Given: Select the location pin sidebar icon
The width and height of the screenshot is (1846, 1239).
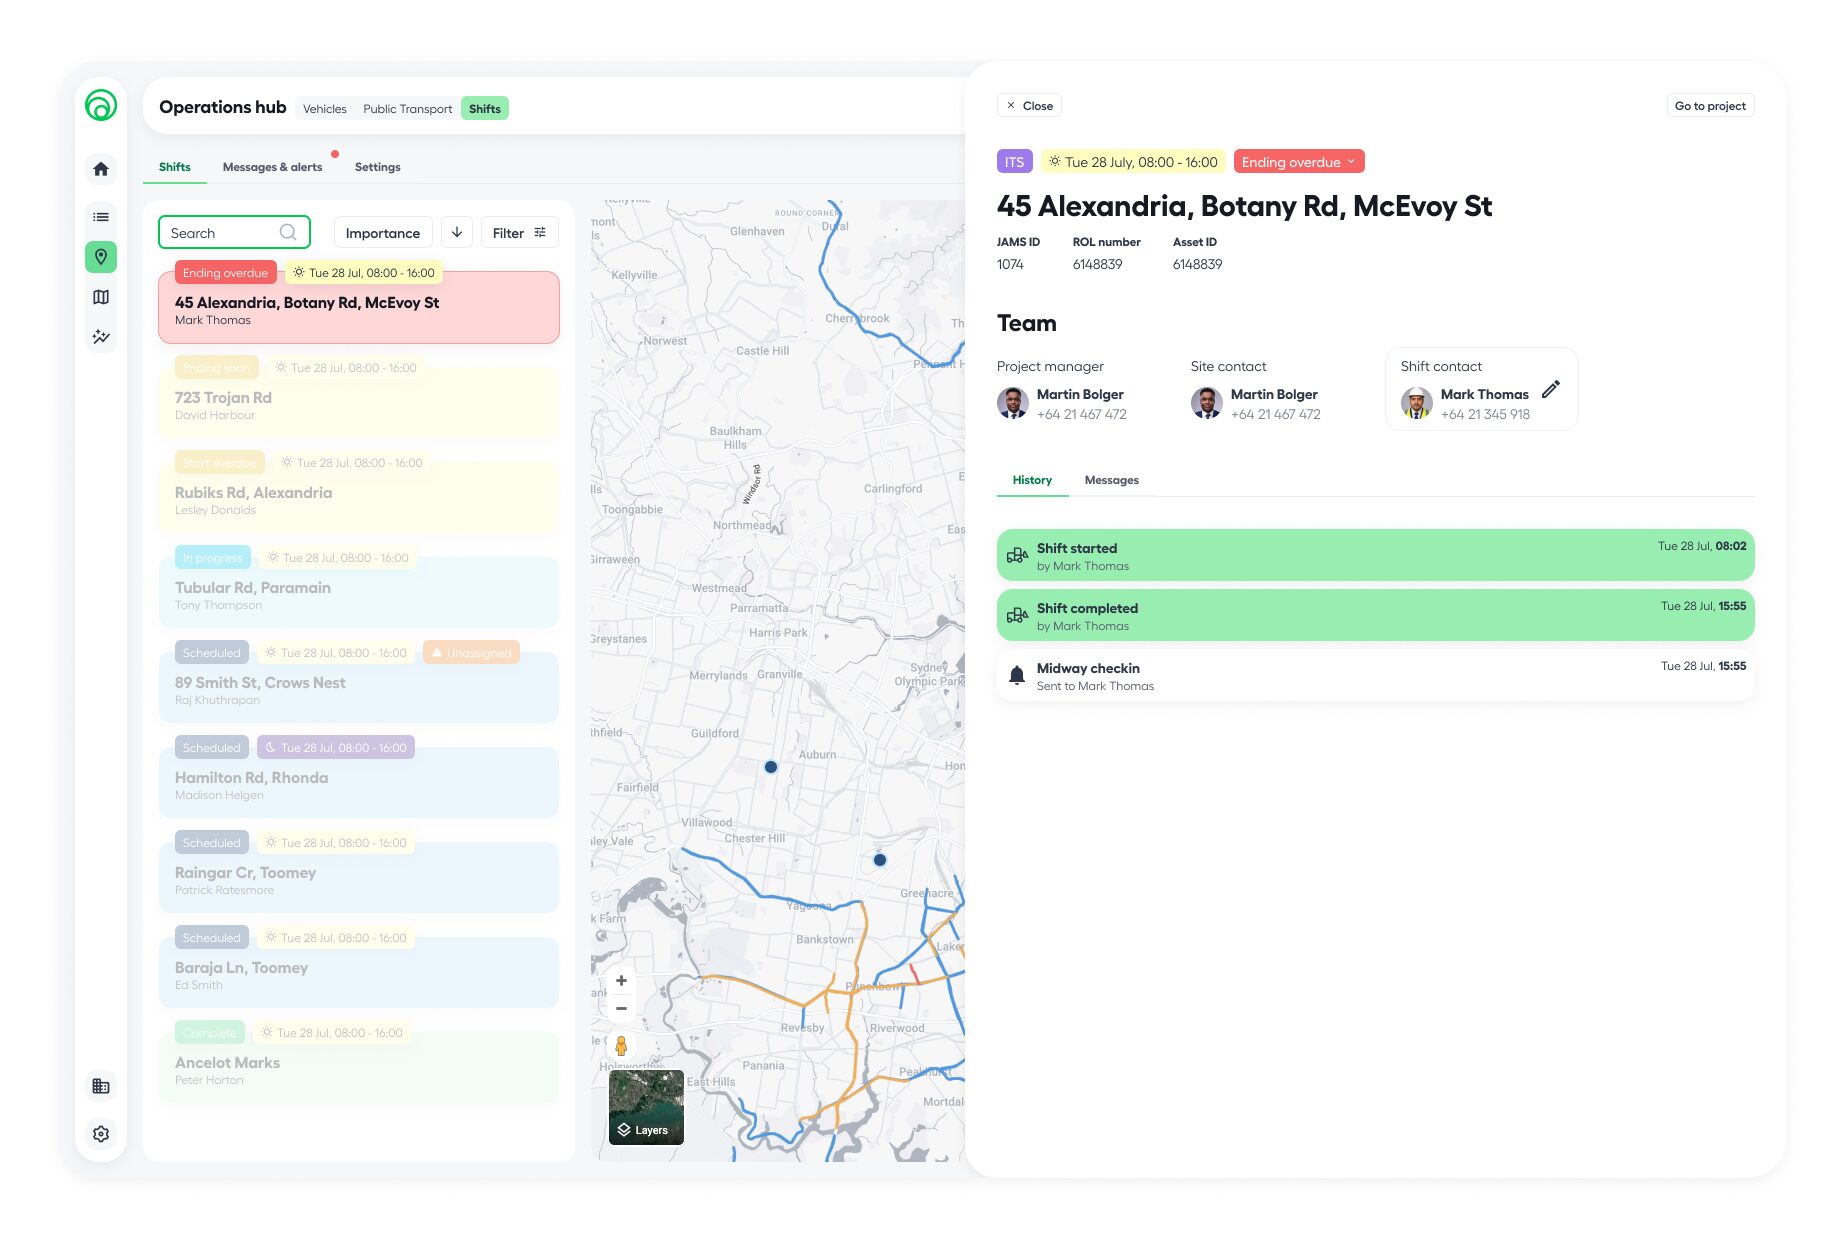Looking at the screenshot, I should click(x=101, y=257).
